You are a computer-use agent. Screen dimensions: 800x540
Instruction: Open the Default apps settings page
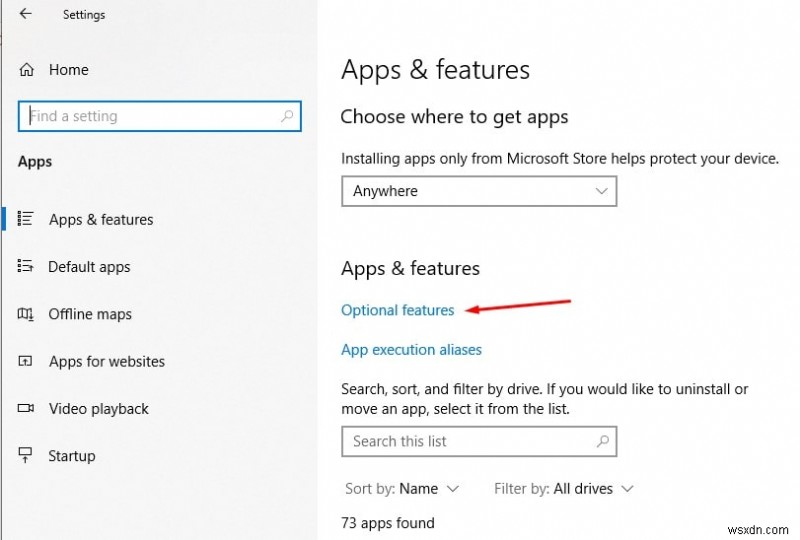89,267
